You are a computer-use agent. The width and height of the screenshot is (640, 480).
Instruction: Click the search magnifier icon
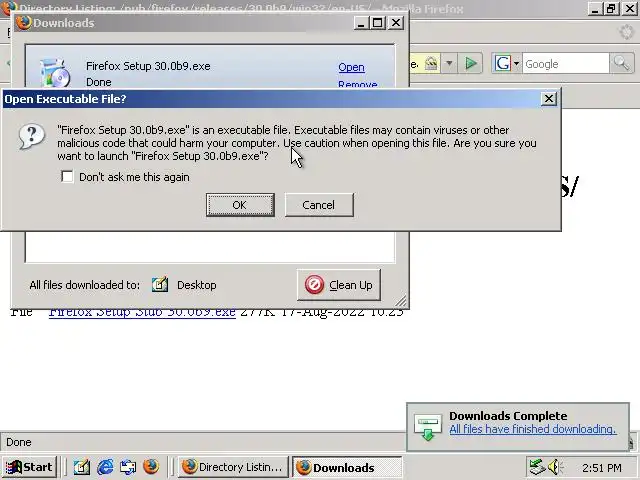coord(621,63)
